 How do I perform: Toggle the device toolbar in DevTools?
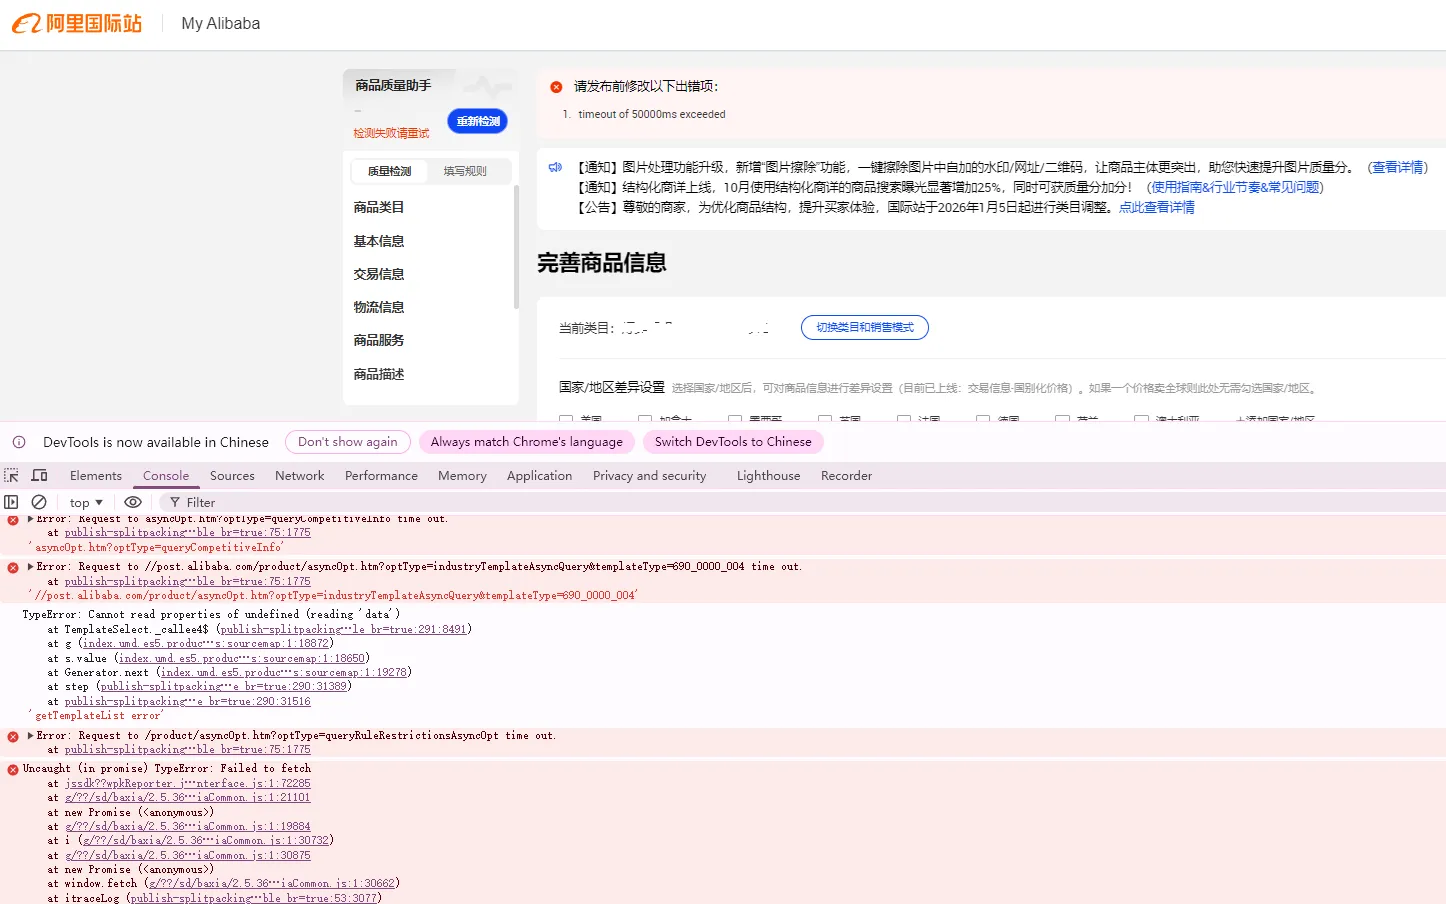(x=38, y=475)
